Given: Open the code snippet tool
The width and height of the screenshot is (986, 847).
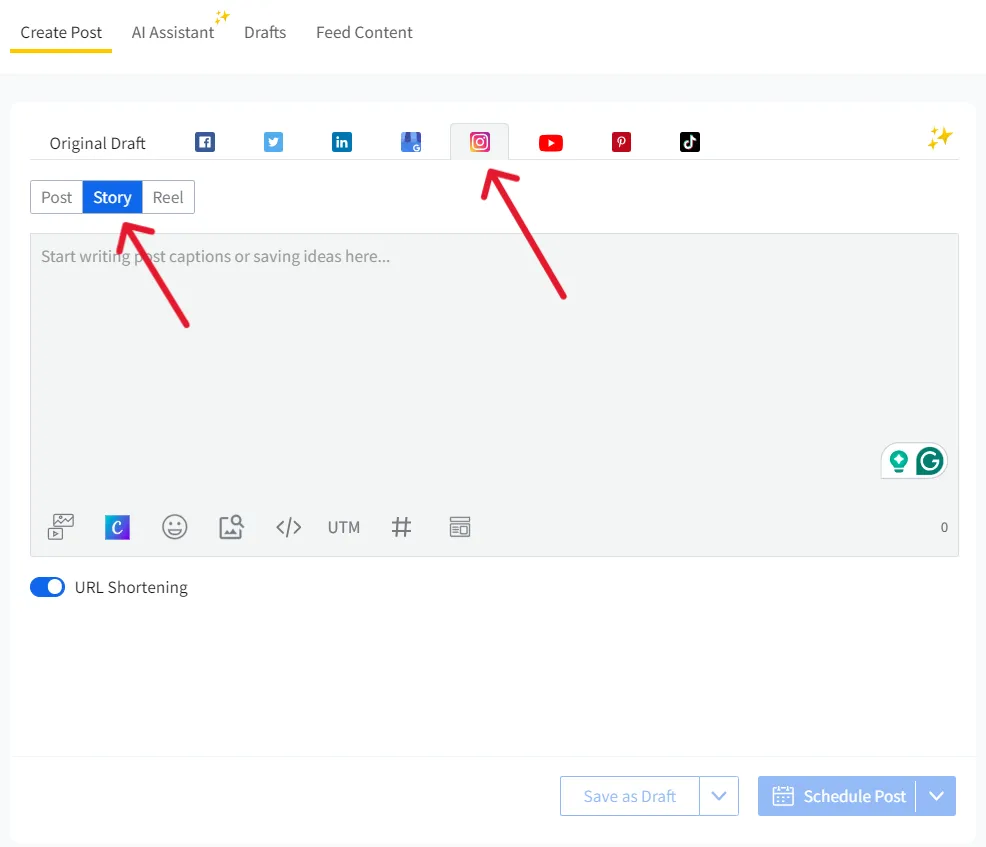Looking at the screenshot, I should click(x=288, y=527).
